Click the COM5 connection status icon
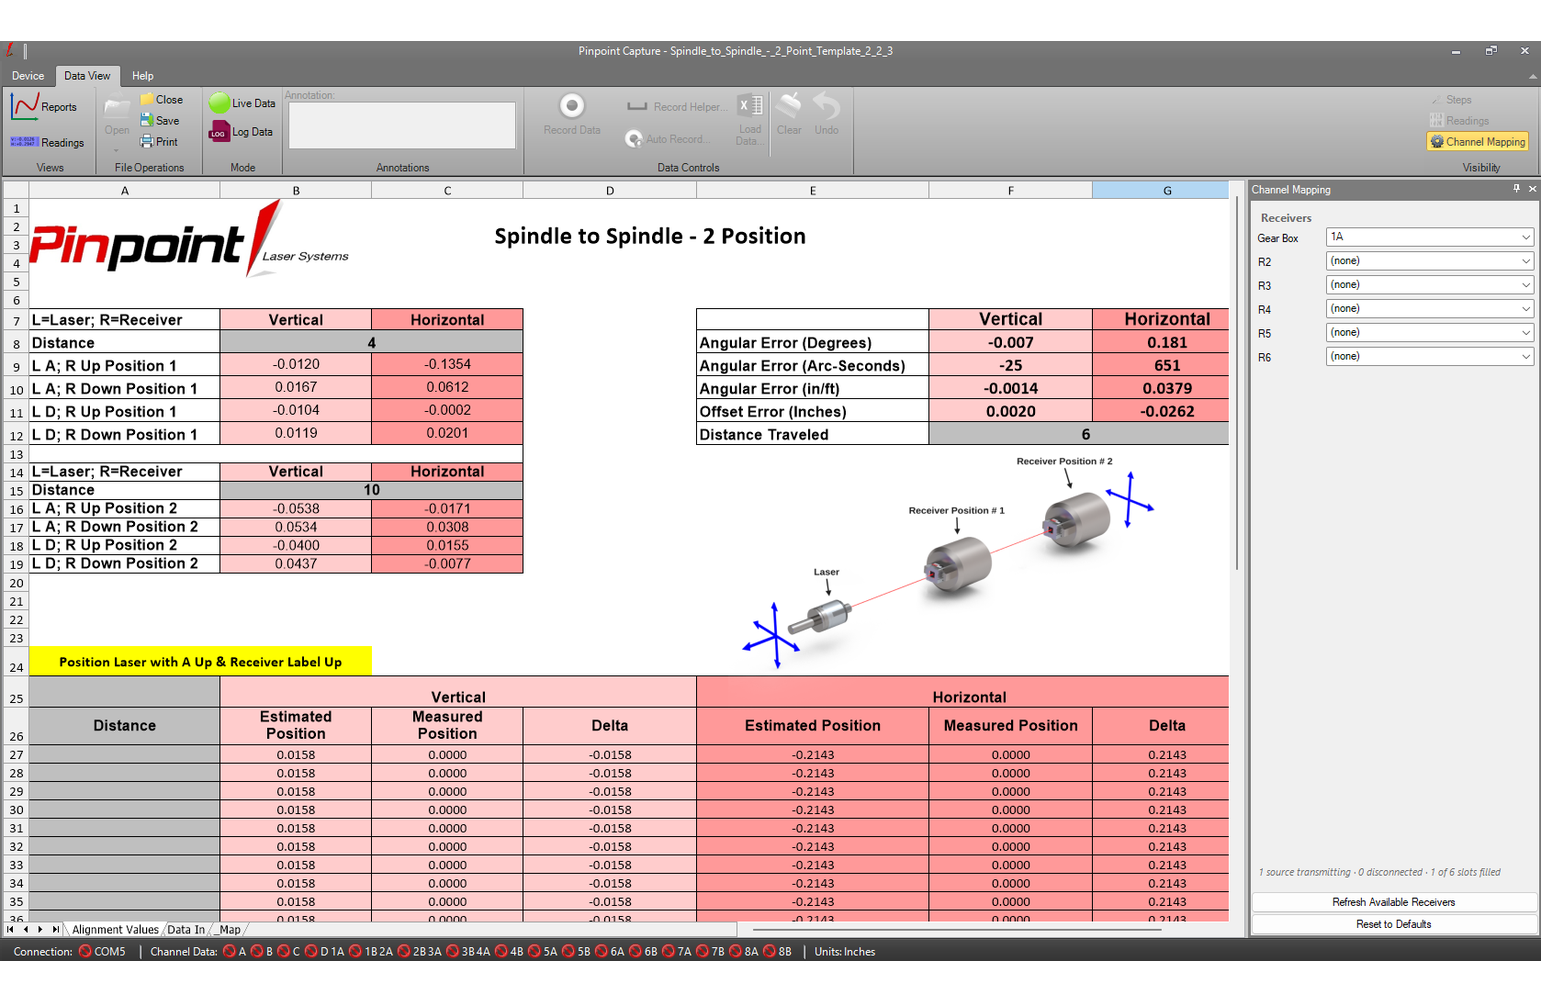 click(x=85, y=952)
